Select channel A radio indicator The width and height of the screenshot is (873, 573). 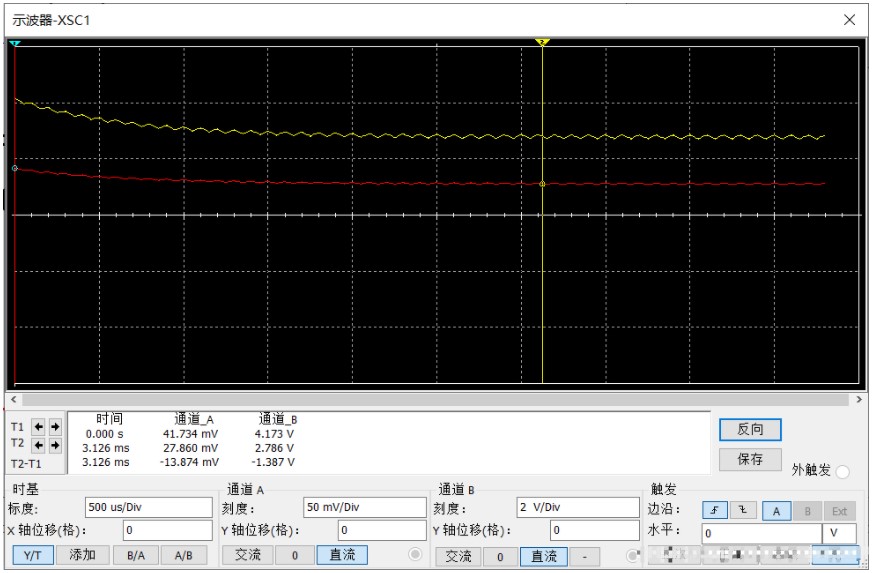415,555
